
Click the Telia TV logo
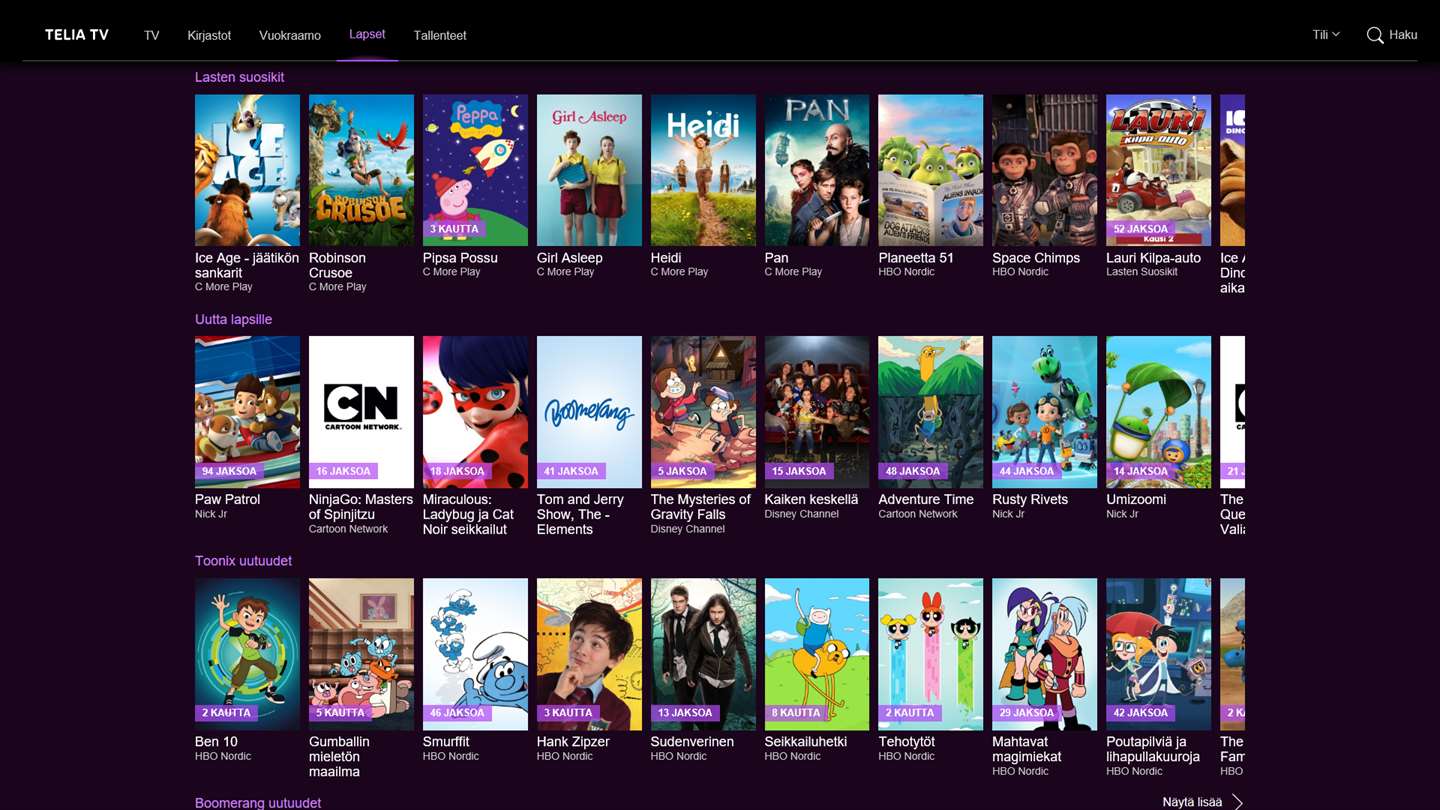(x=77, y=35)
